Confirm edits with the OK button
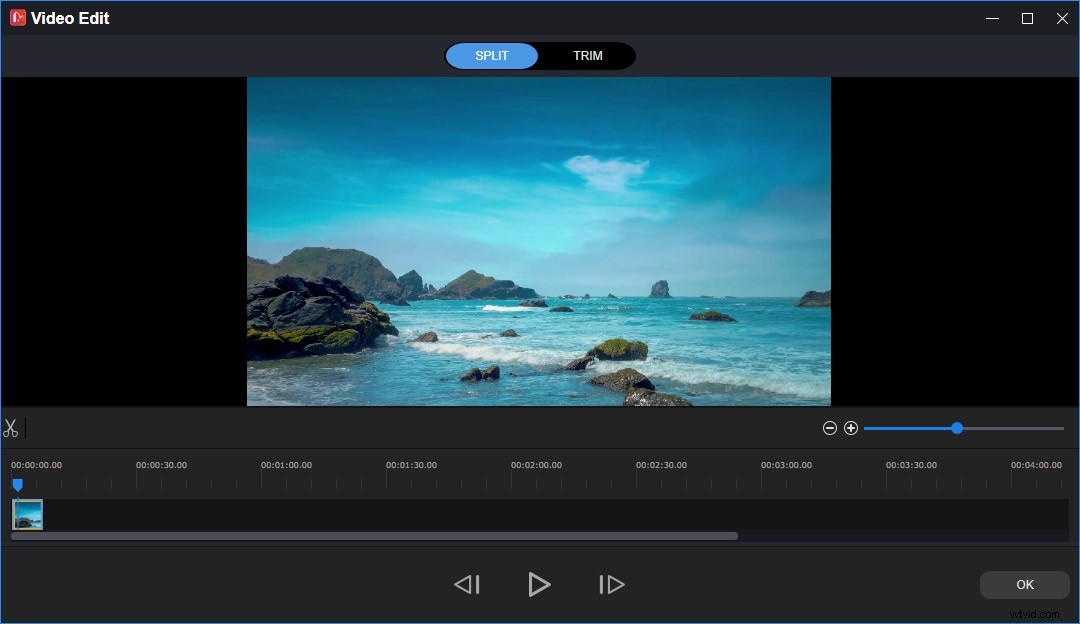Viewport: 1080px width, 624px height. click(1024, 584)
